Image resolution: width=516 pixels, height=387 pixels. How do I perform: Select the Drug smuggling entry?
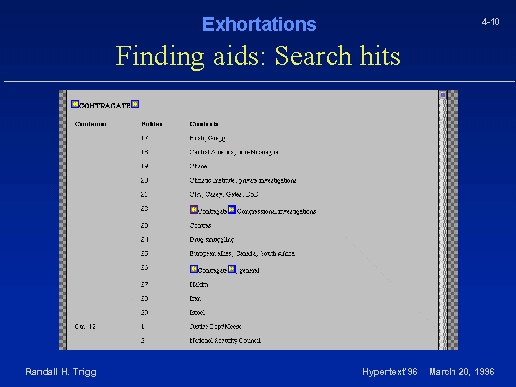212,240
